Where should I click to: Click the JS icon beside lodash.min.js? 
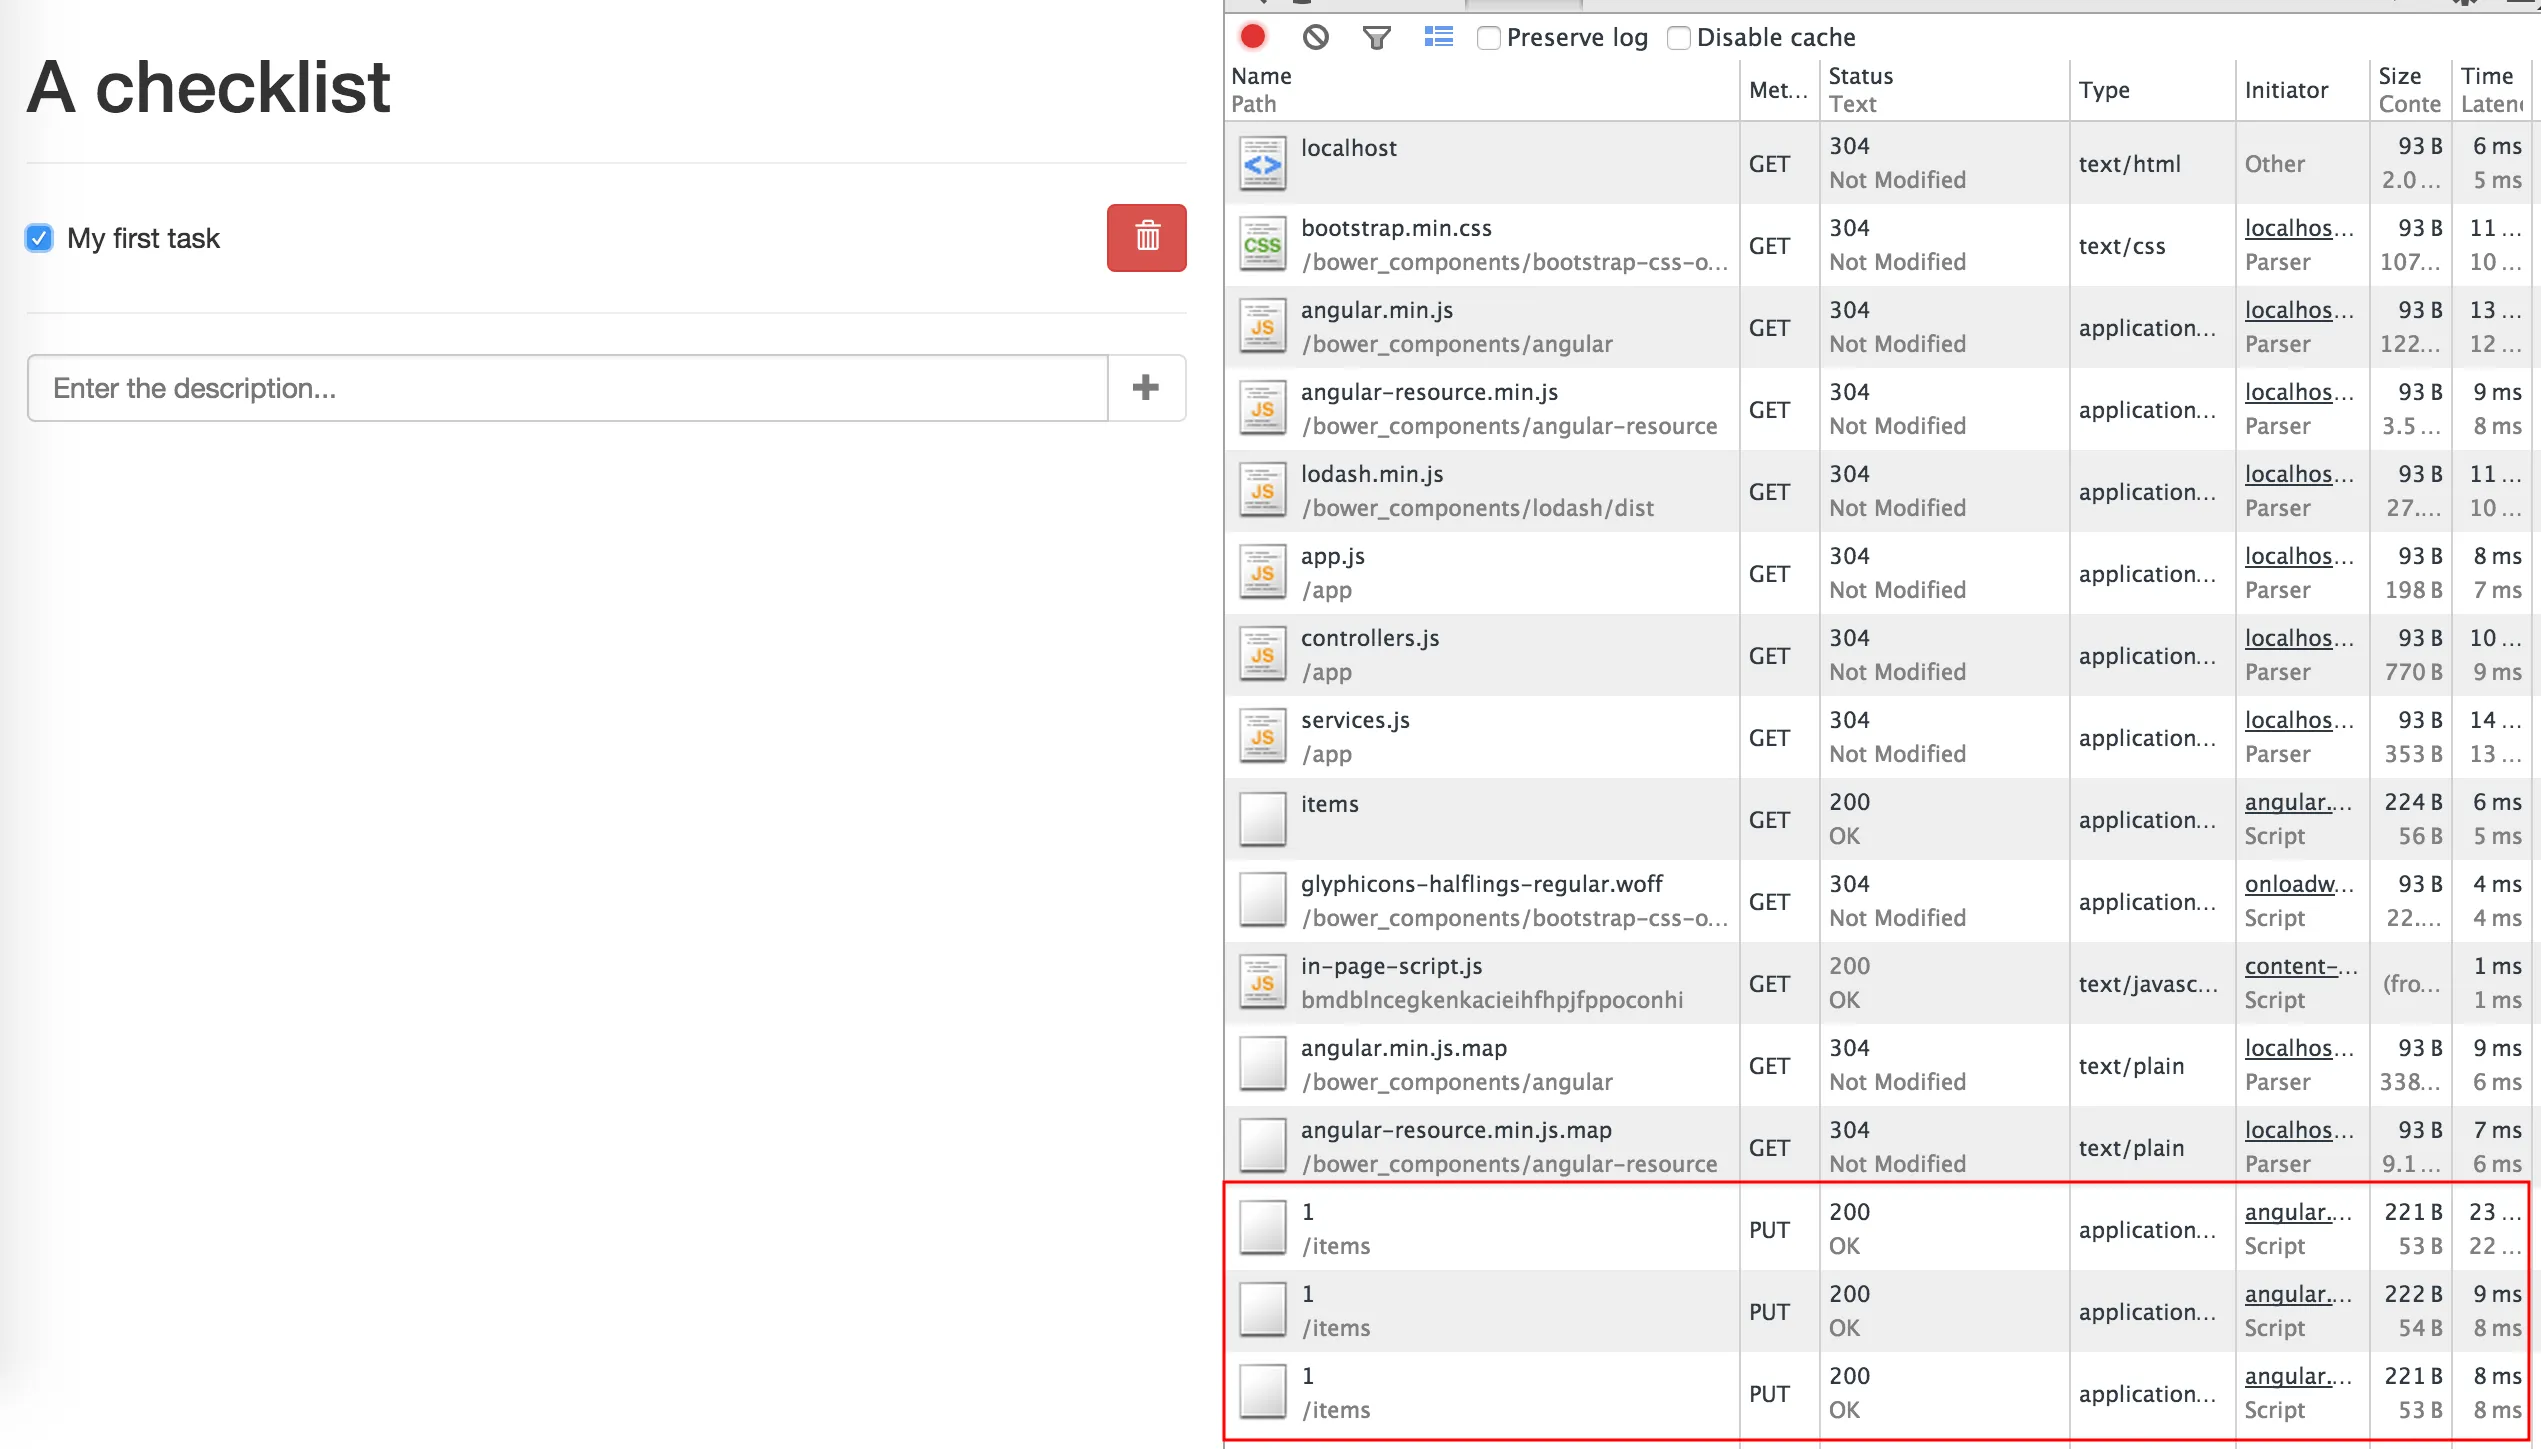tap(1262, 491)
